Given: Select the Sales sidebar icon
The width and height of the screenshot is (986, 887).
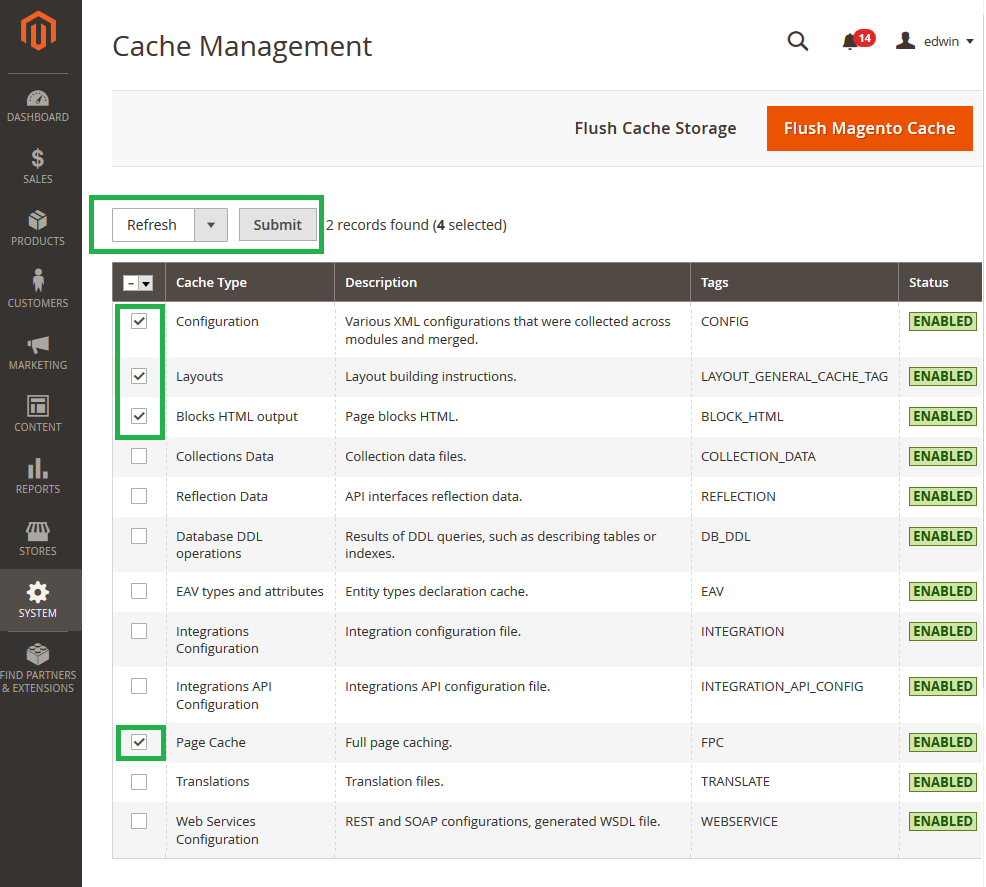Looking at the screenshot, I should click(38, 168).
